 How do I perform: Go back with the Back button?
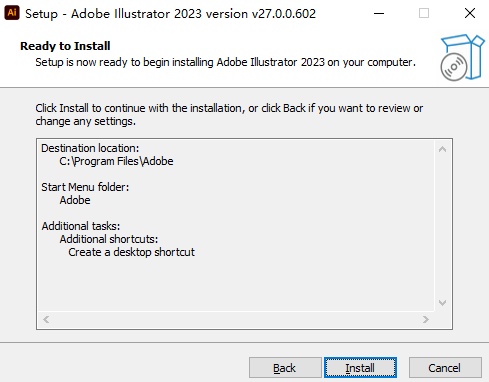point(285,368)
